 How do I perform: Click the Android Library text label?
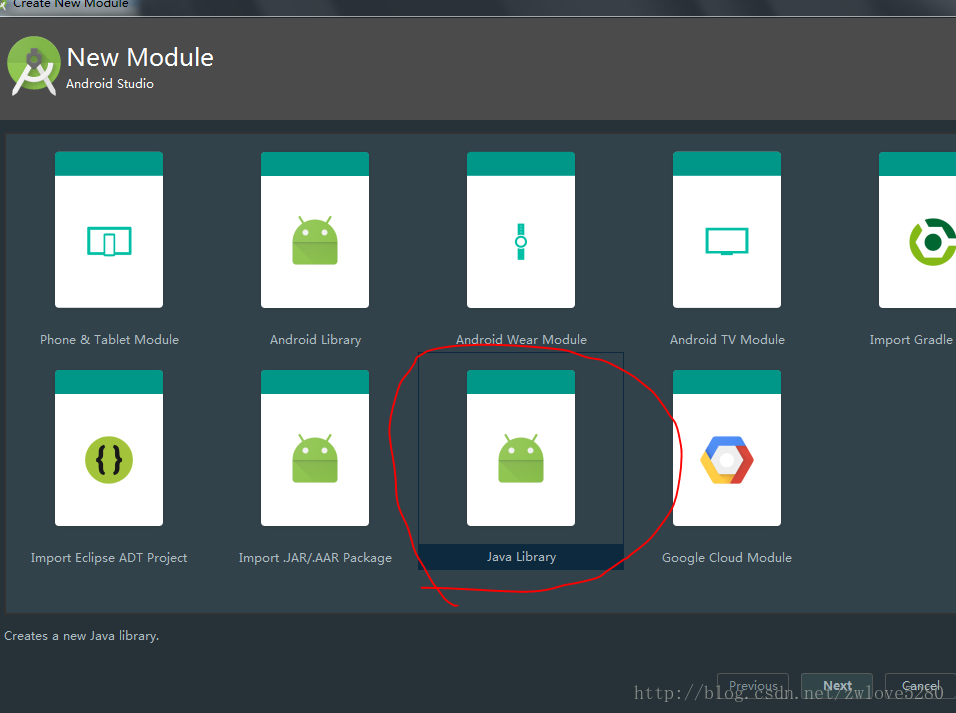click(315, 340)
